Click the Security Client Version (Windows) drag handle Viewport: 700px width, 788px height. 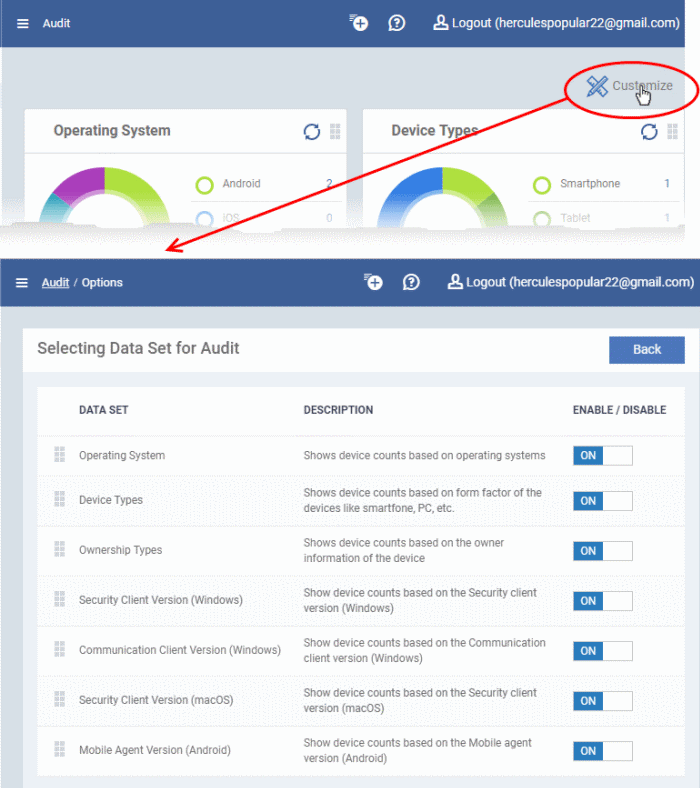[x=60, y=599]
